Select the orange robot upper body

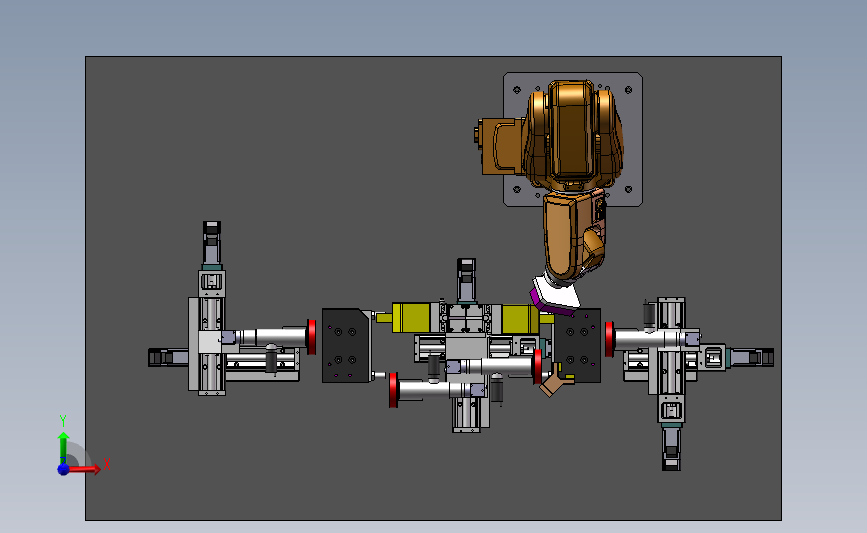point(572,134)
